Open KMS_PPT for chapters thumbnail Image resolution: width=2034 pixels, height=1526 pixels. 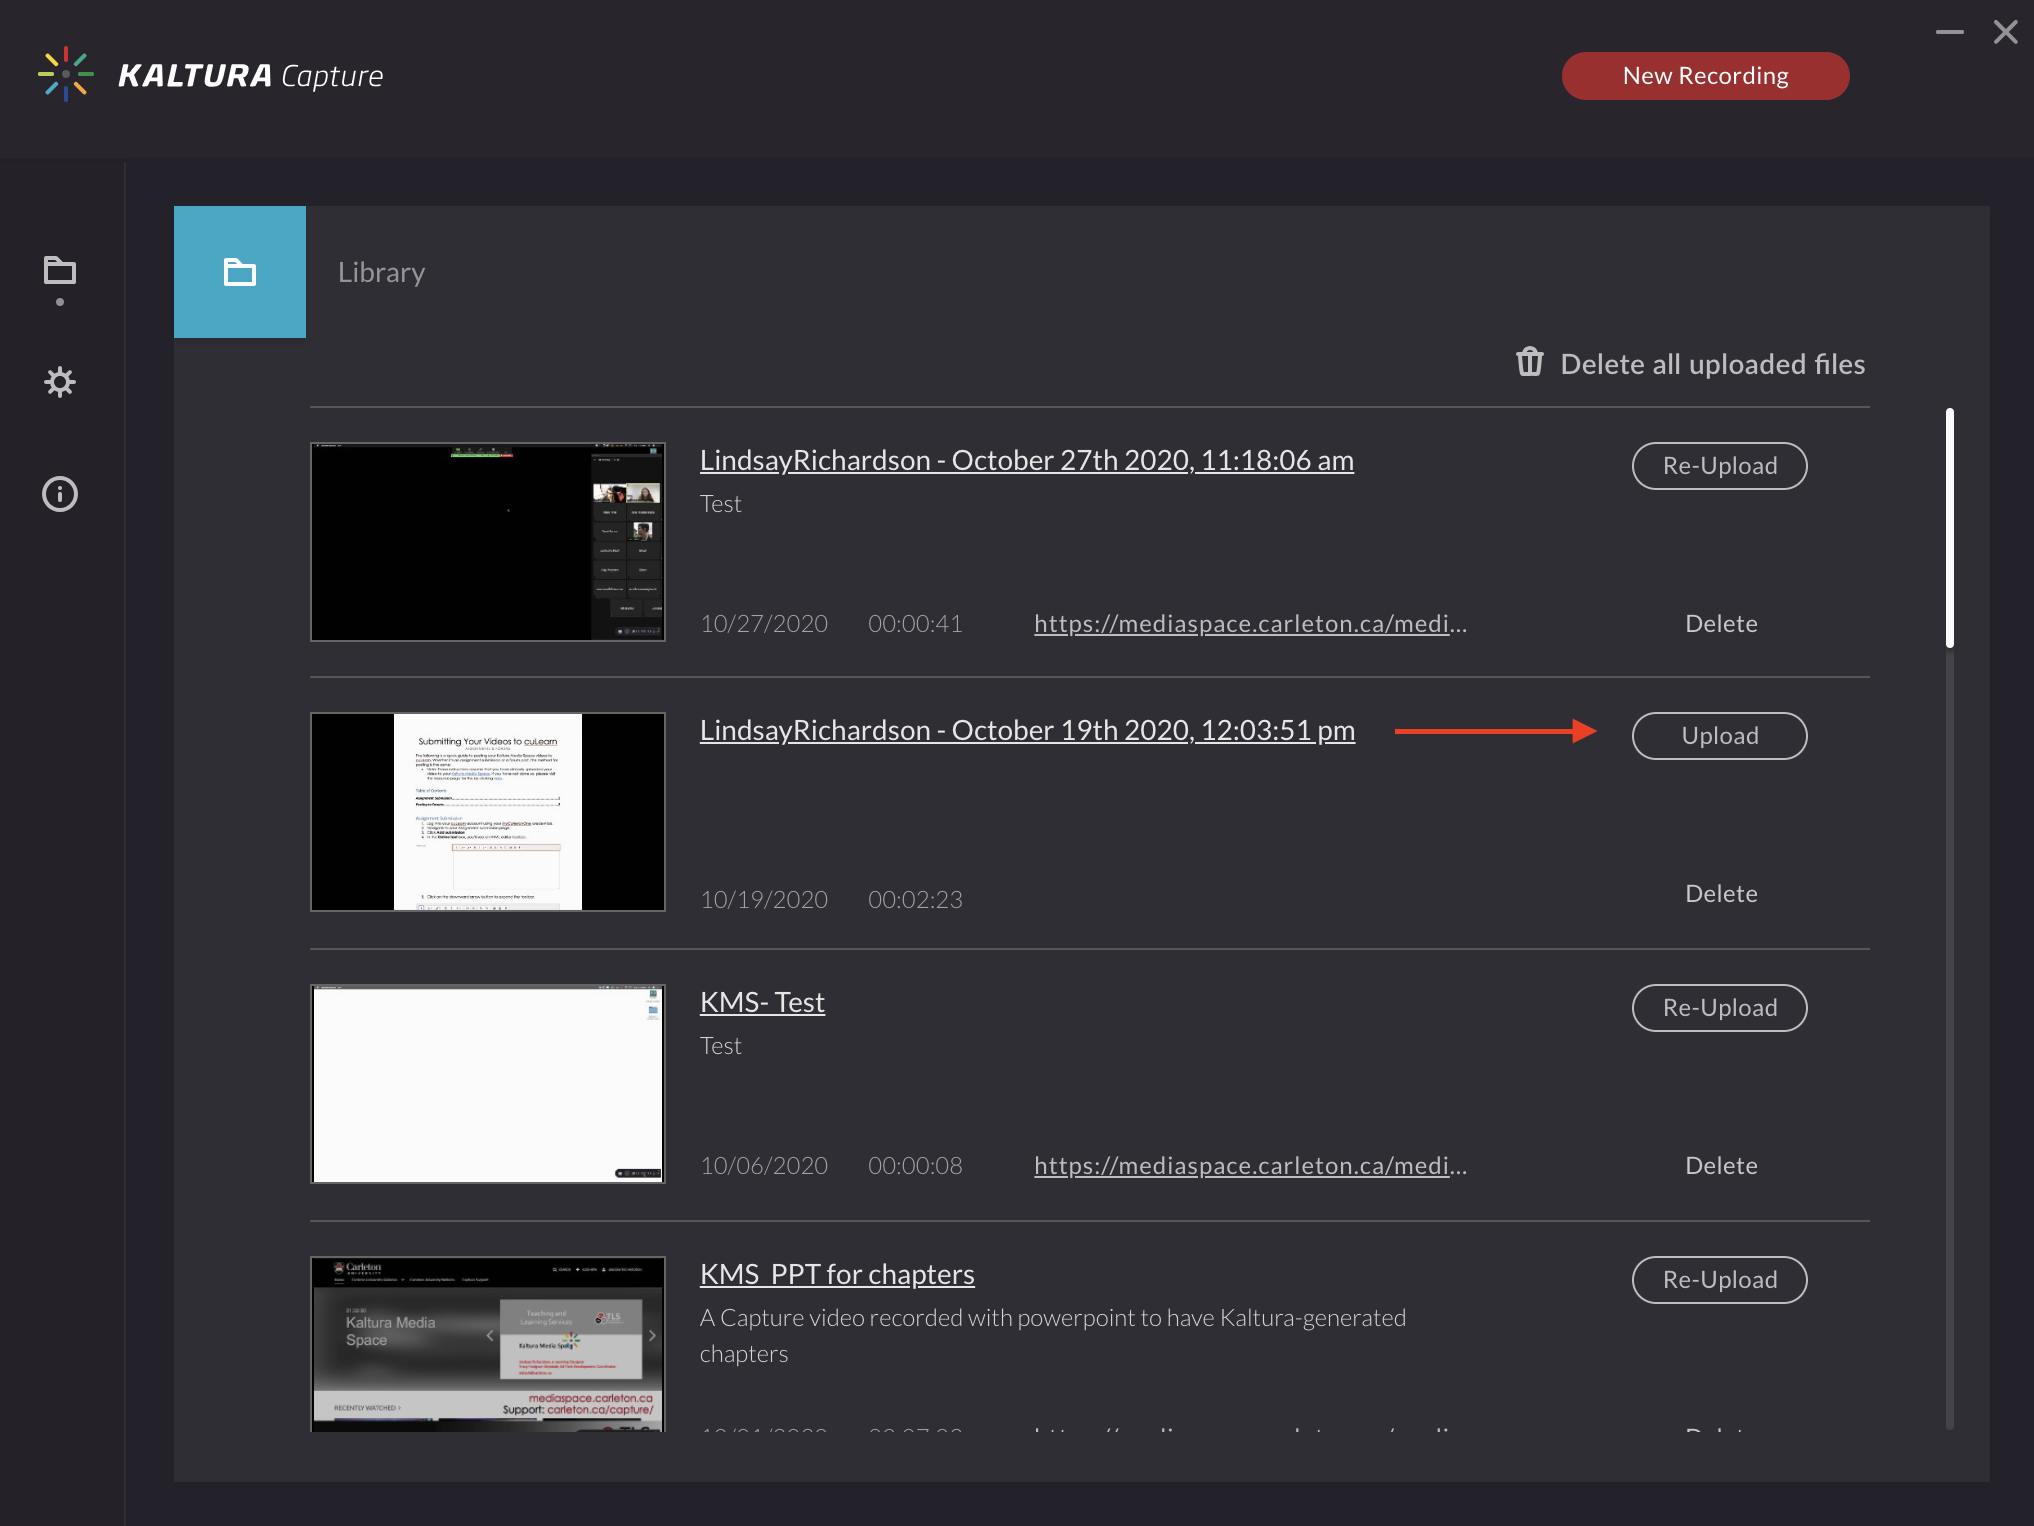(488, 1344)
